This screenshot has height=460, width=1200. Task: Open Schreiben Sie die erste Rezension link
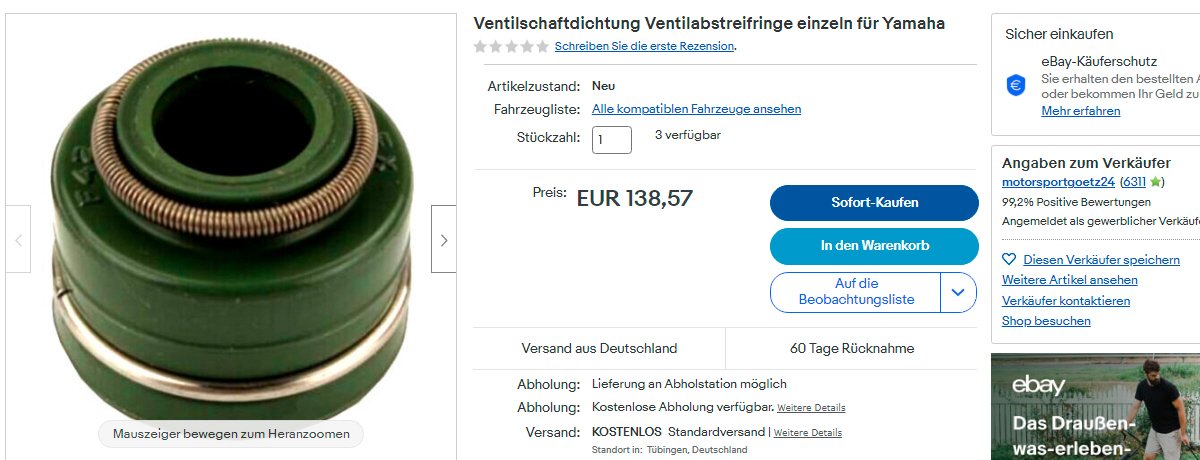(645, 46)
